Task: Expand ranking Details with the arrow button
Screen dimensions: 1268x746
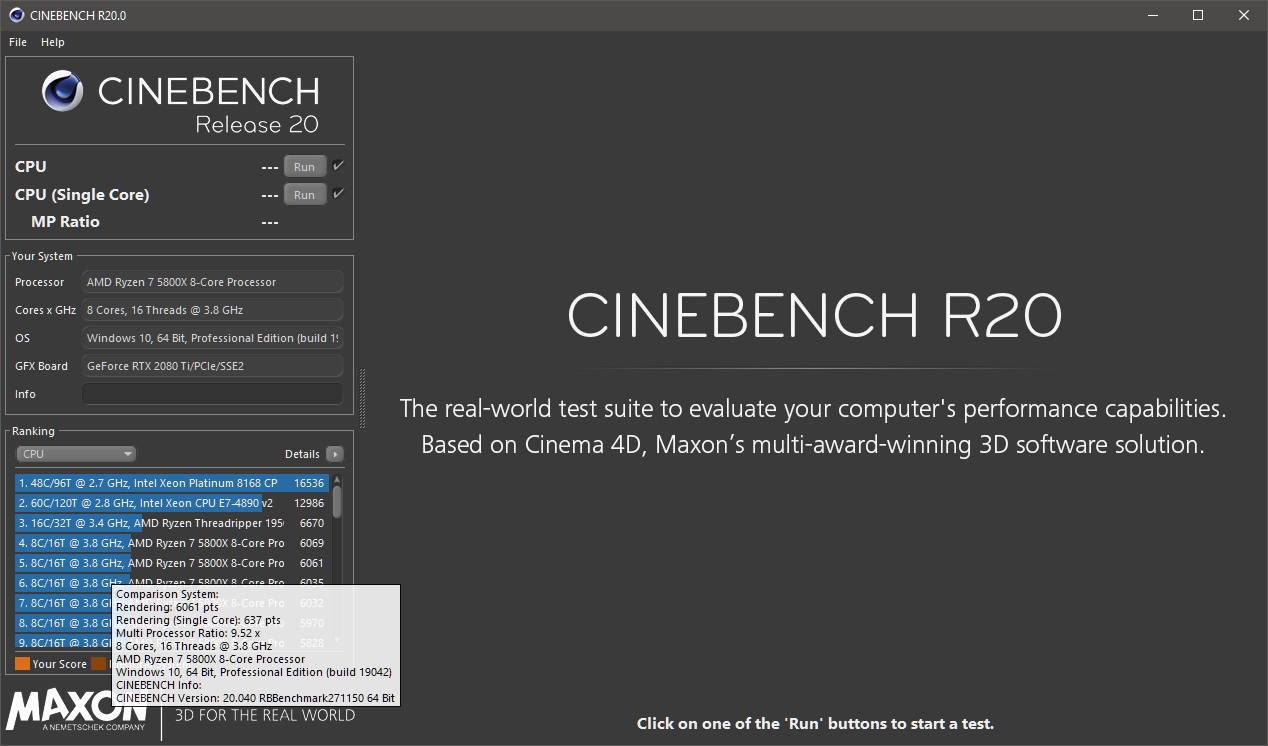Action: coord(335,454)
